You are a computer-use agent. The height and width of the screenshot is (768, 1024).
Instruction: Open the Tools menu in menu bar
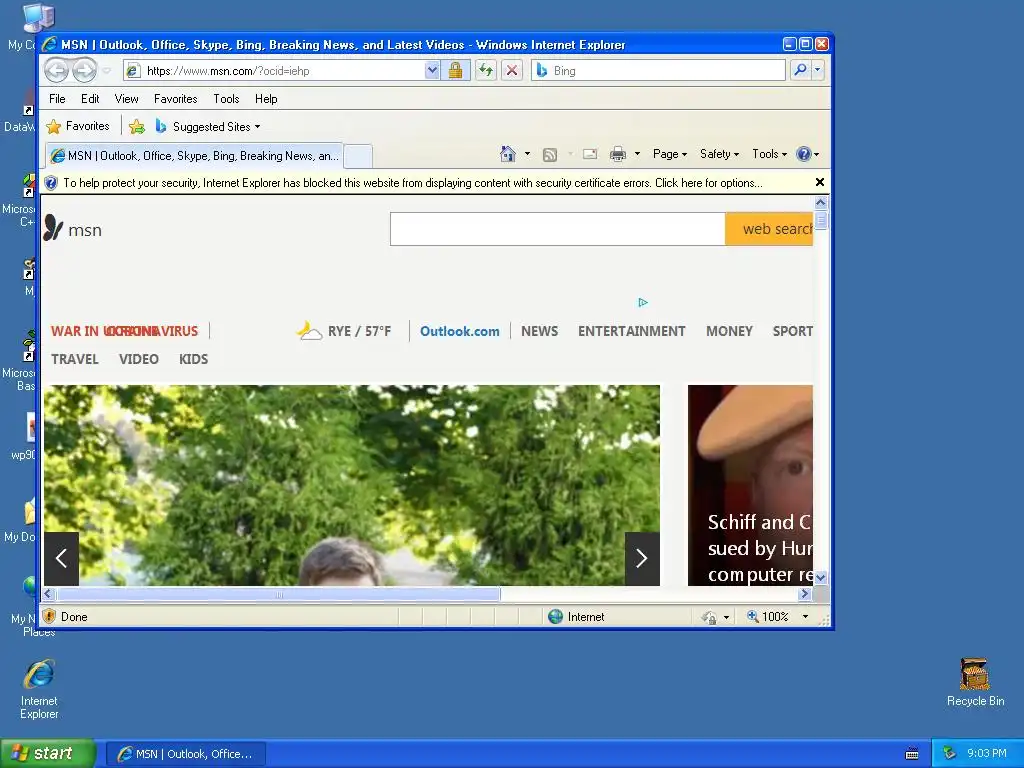(226, 99)
